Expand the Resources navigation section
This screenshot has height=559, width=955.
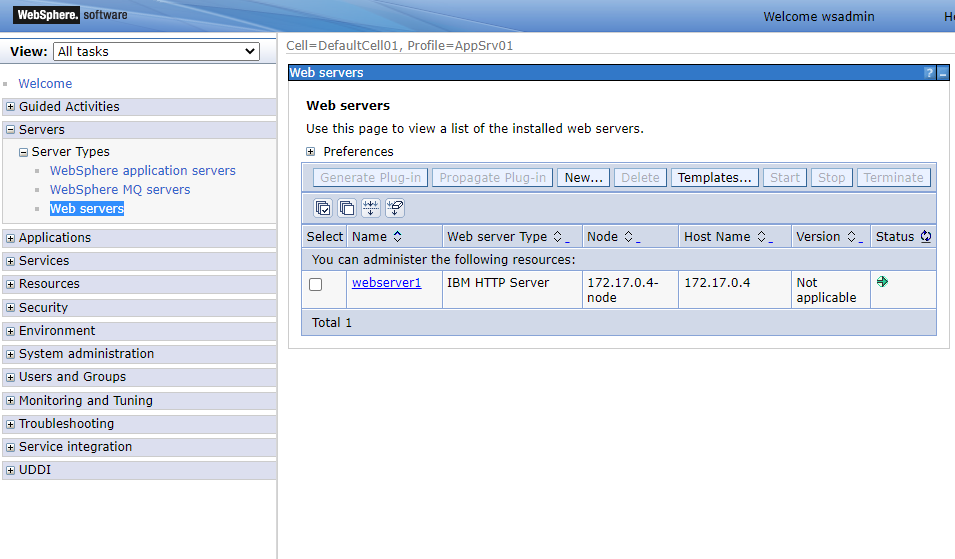click(10, 284)
